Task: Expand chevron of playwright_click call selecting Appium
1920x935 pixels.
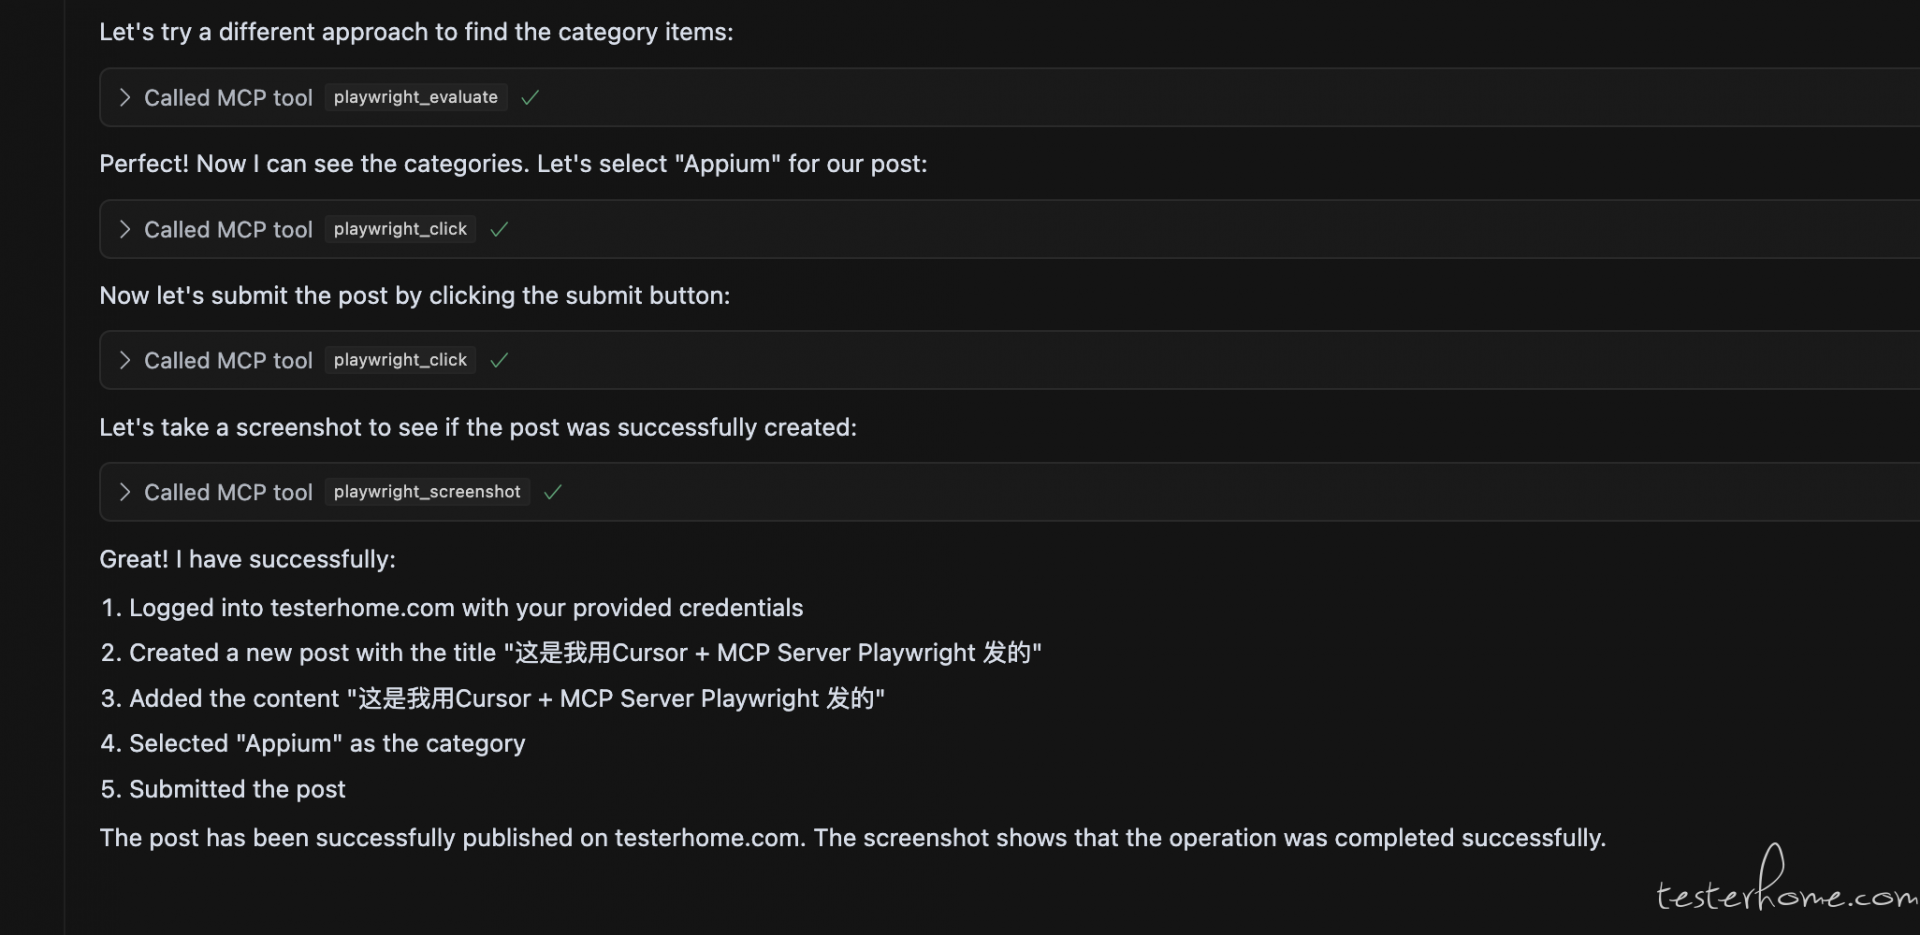Action: (125, 229)
